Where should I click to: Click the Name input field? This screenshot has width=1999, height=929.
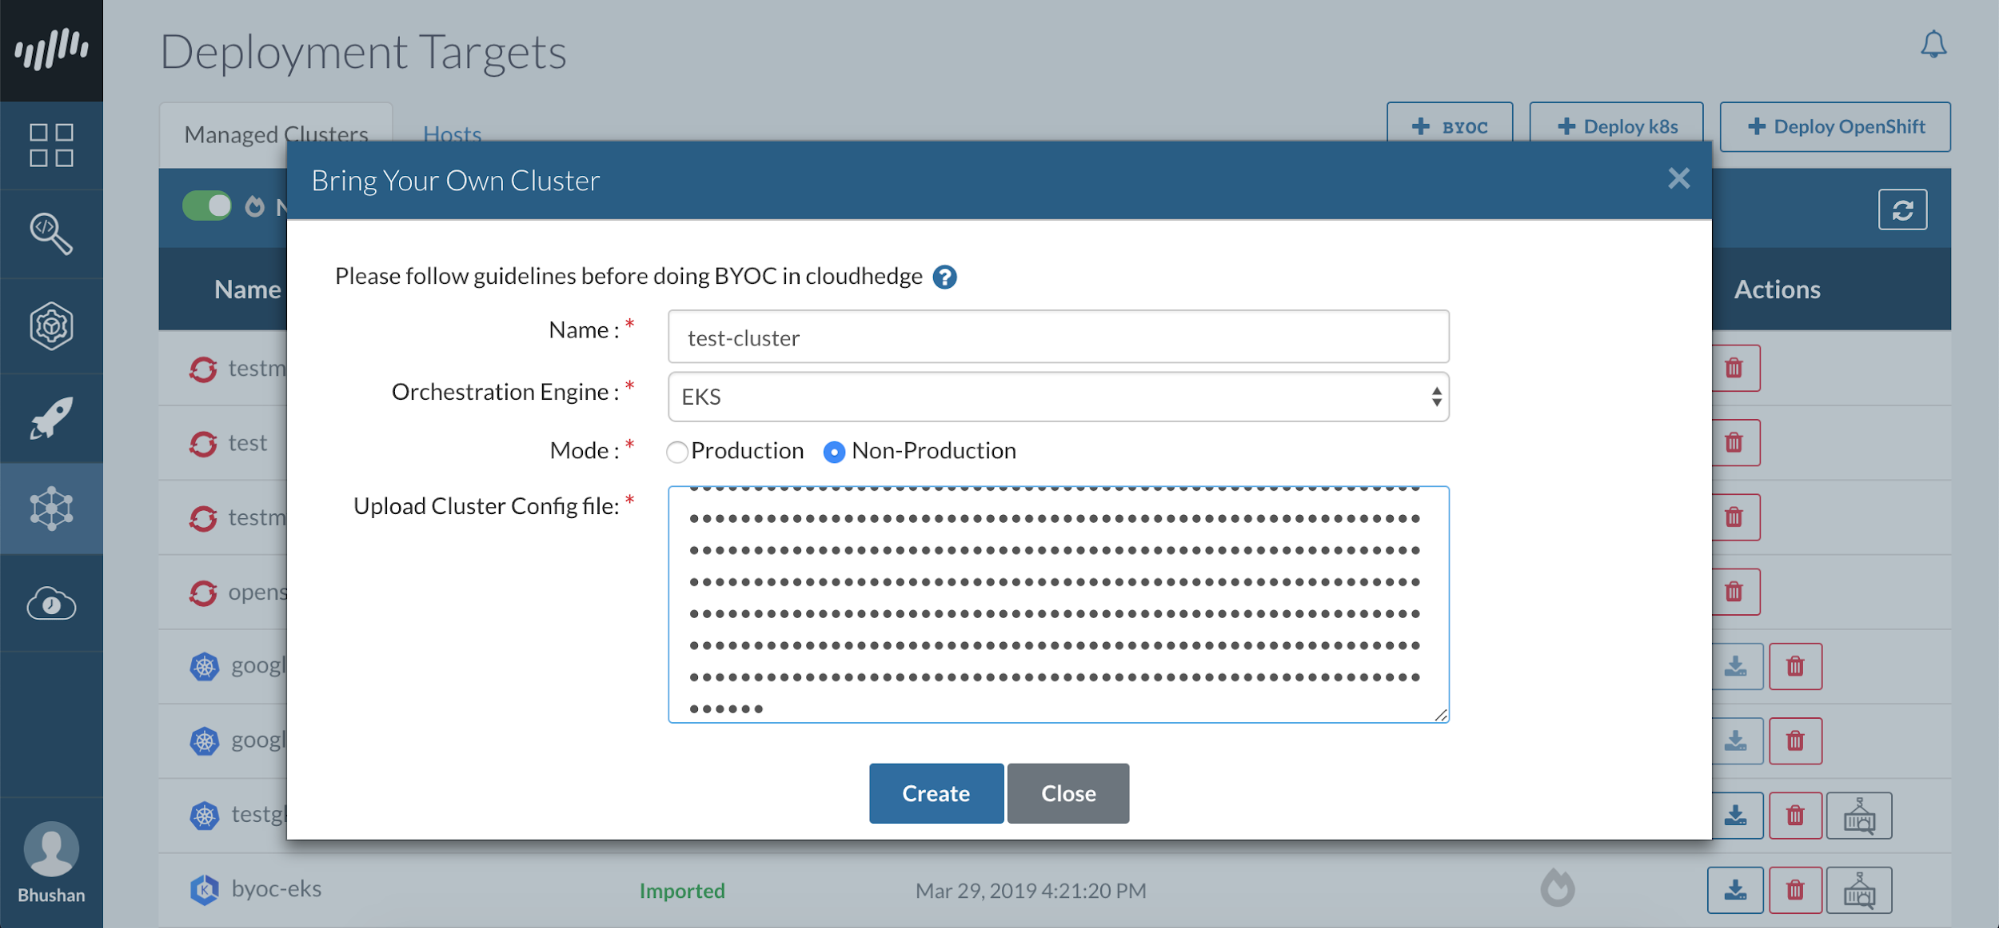pyautogui.click(x=1058, y=338)
